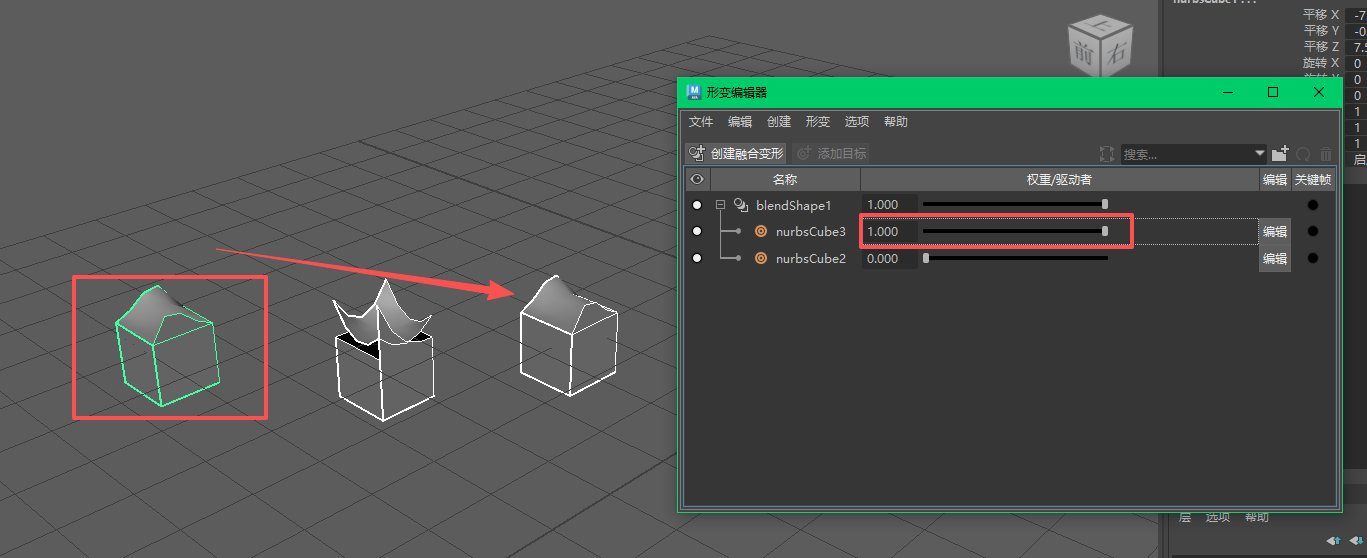The height and width of the screenshot is (558, 1367).
Task: Click the blendShape1 weight slider
Action: coord(1015,204)
